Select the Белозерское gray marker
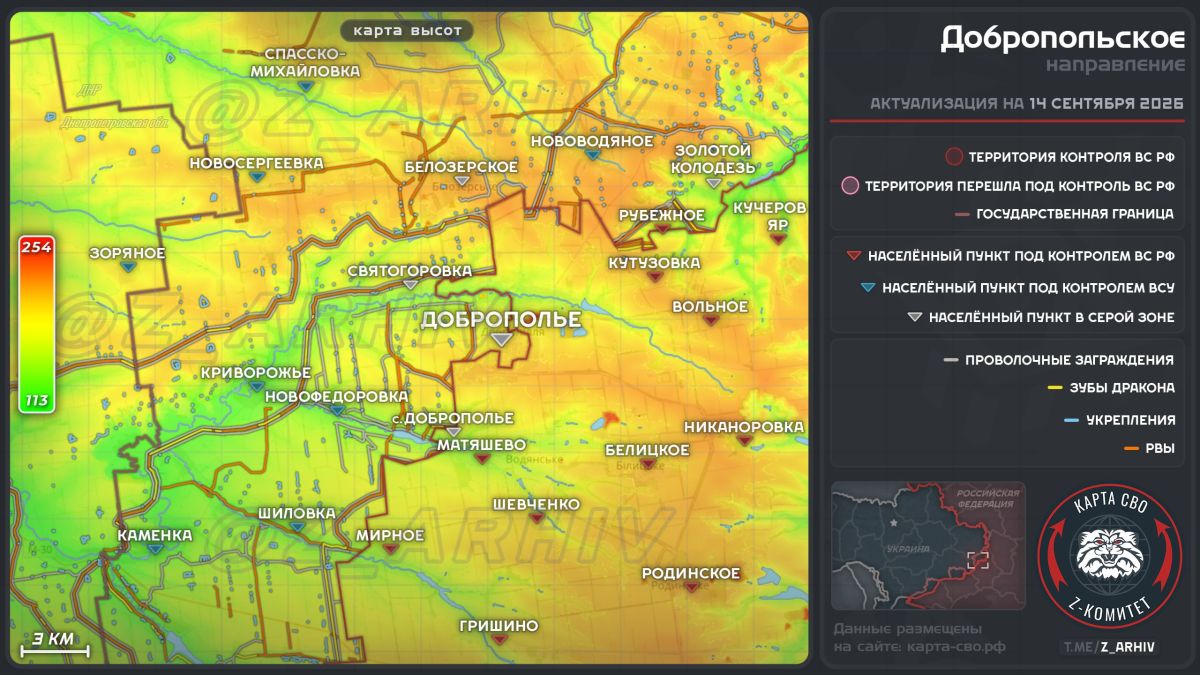Screen dimensions: 1200x675 [461, 181]
